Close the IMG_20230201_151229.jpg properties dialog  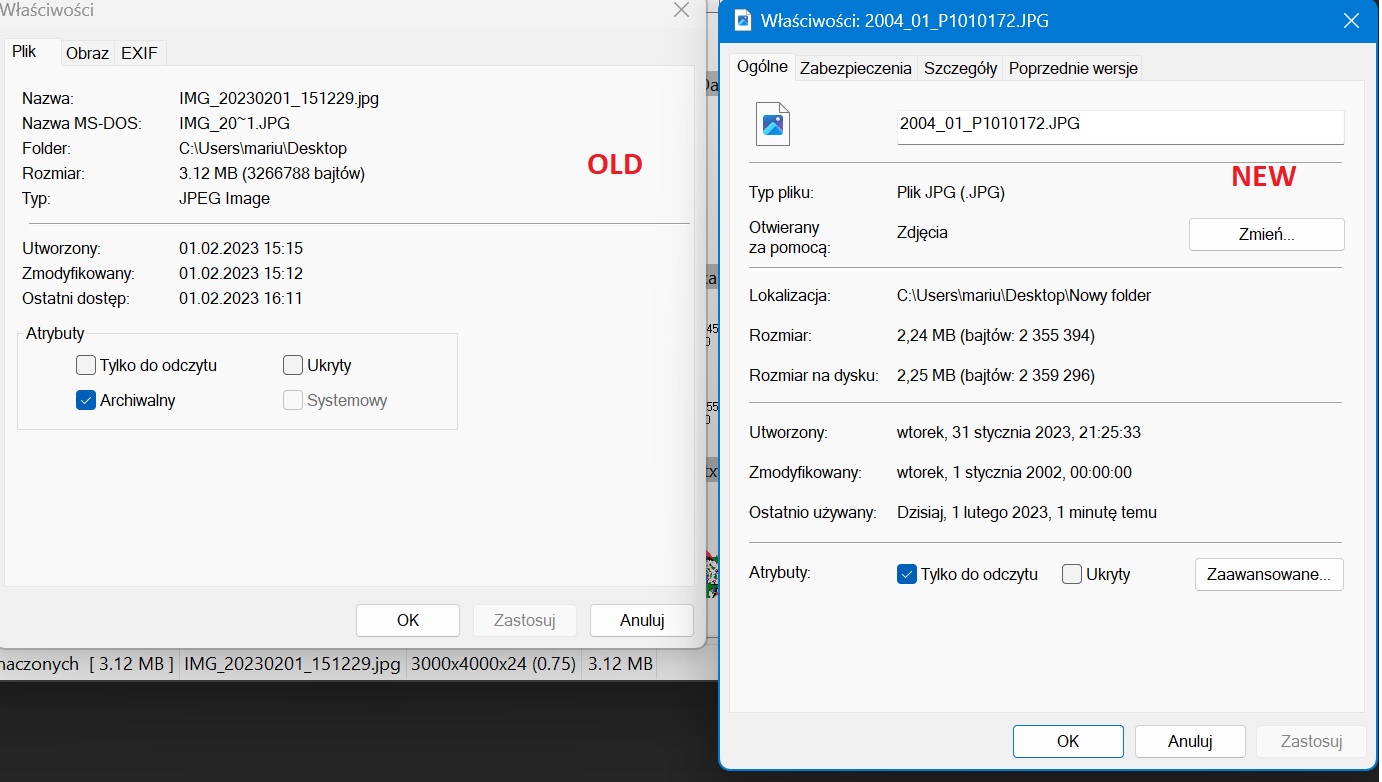pos(681,11)
